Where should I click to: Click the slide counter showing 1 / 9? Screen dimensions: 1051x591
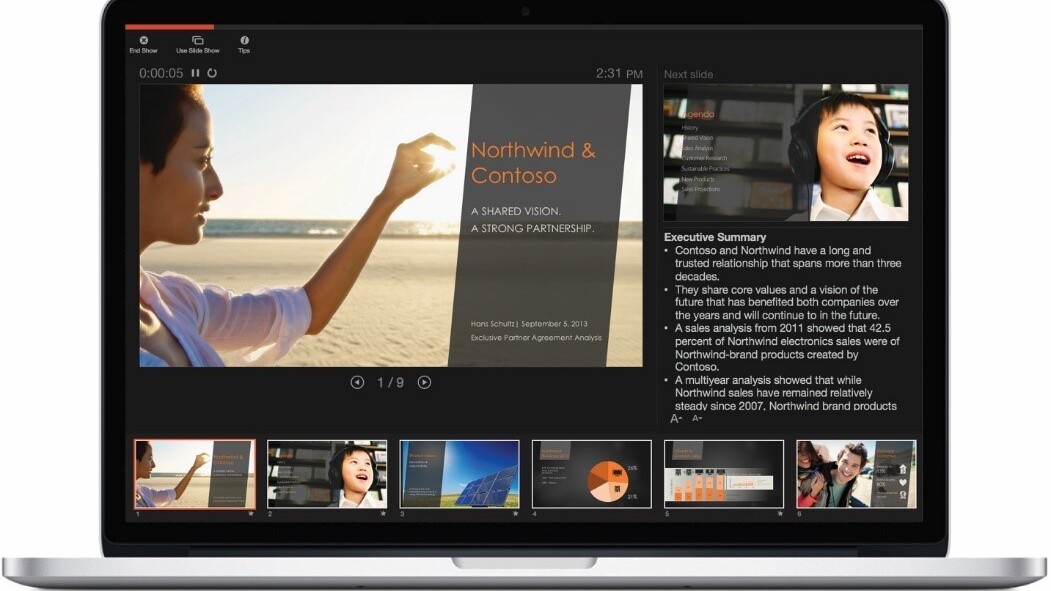(x=391, y=382)
